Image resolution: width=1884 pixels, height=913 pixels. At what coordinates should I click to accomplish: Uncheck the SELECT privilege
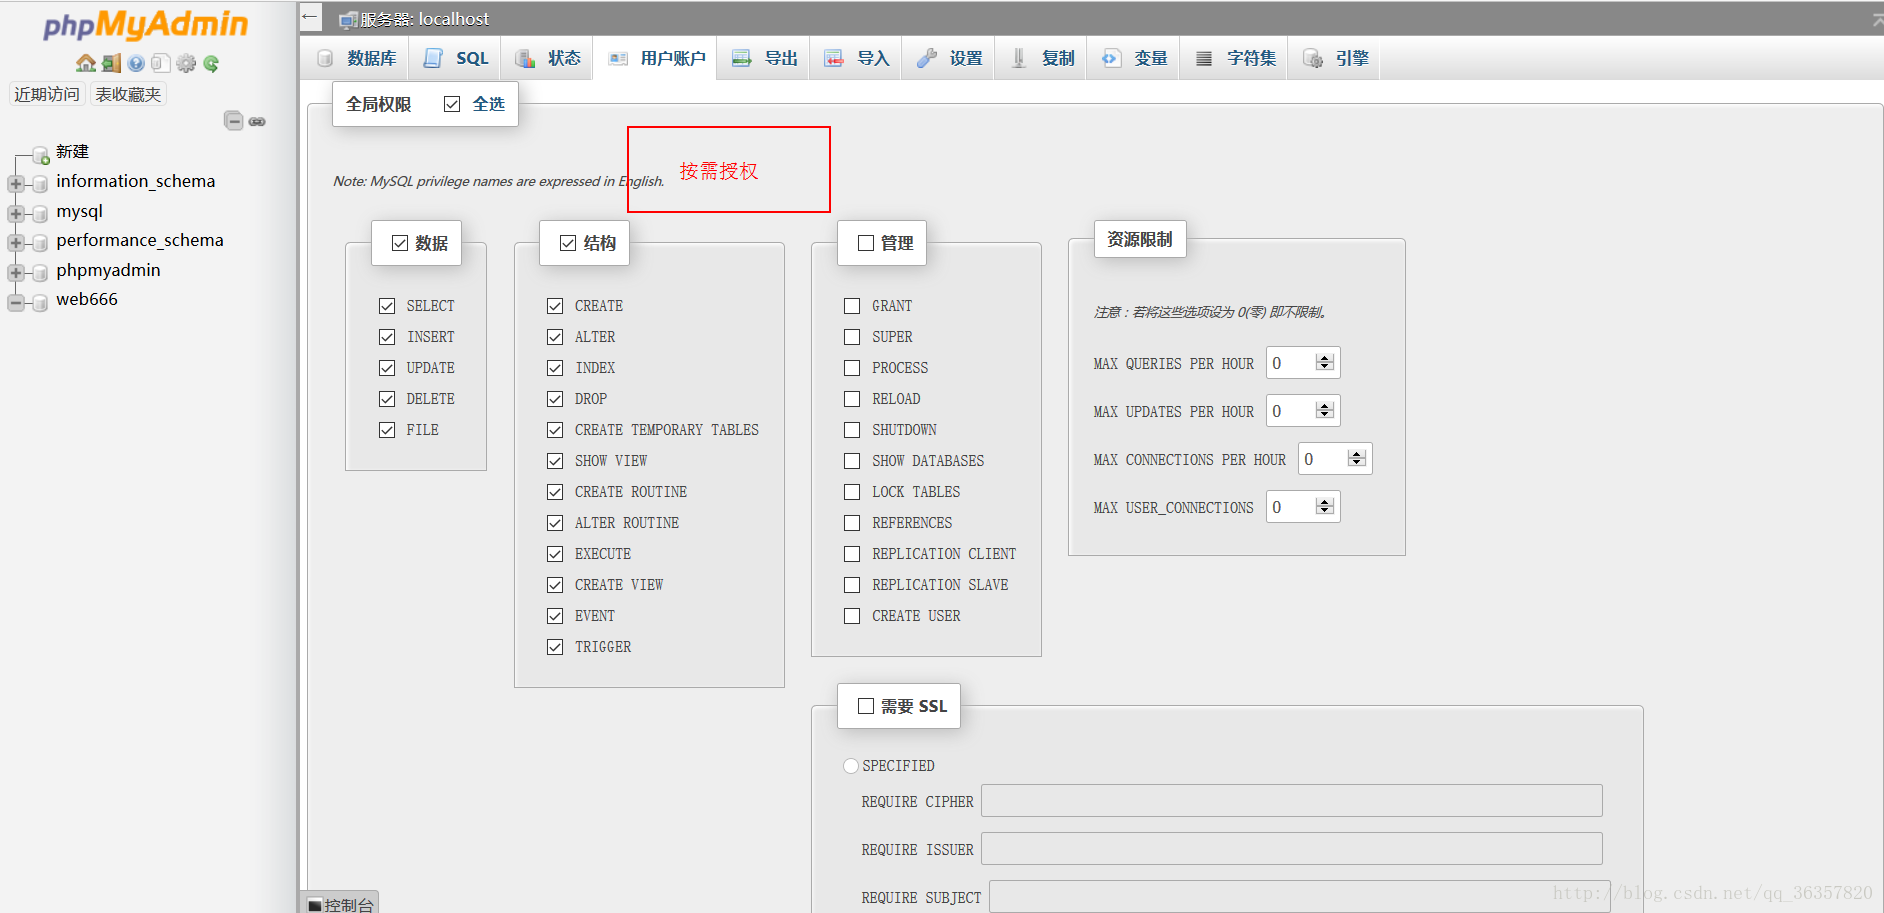(x=387, y=306)
